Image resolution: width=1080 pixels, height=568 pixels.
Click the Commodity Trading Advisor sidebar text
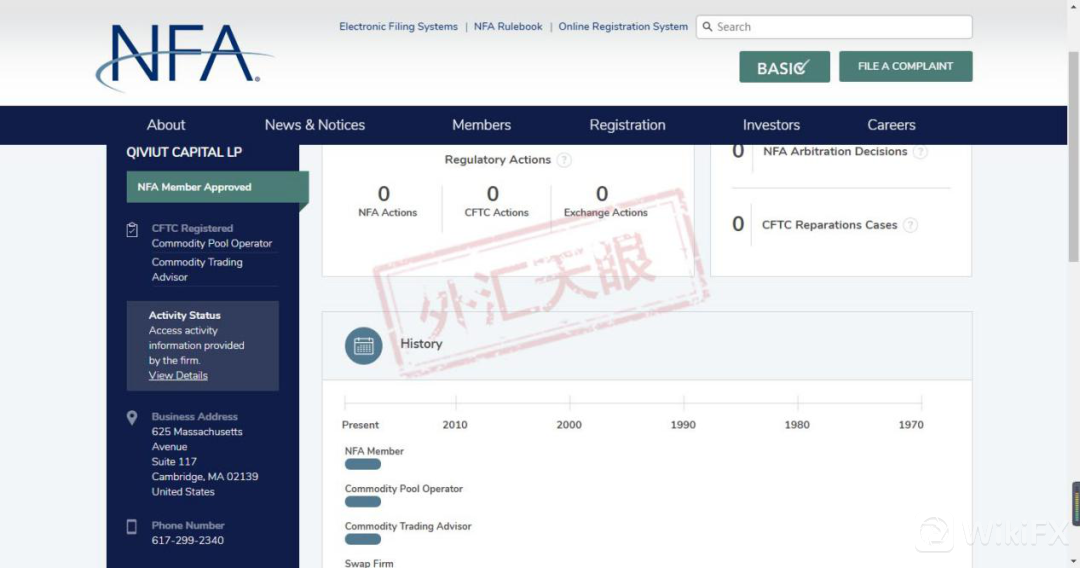(x=197, y=269)
